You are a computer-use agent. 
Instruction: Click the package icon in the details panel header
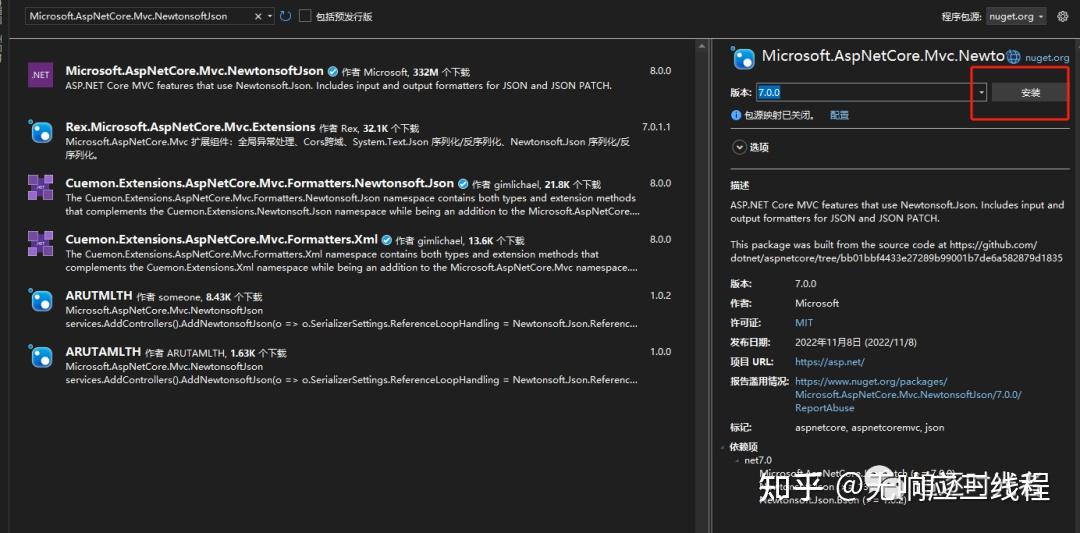(744, 59)
